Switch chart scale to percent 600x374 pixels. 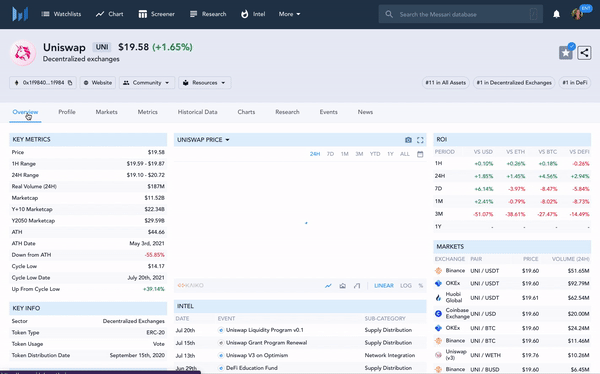(421, 286)
